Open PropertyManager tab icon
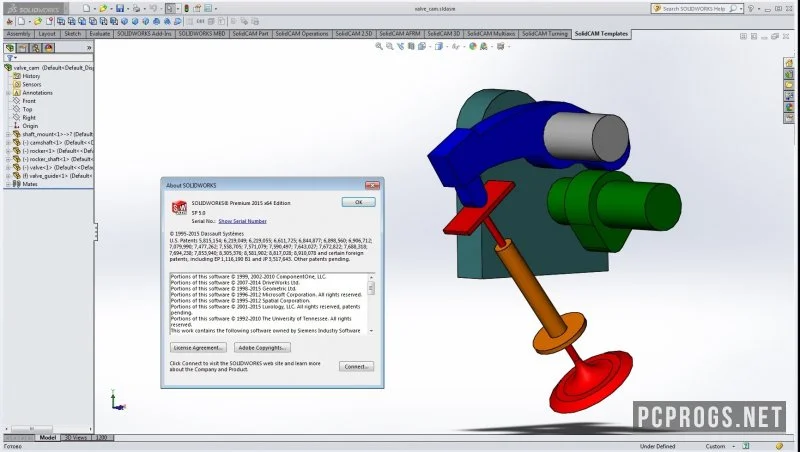 pos(22,48)
